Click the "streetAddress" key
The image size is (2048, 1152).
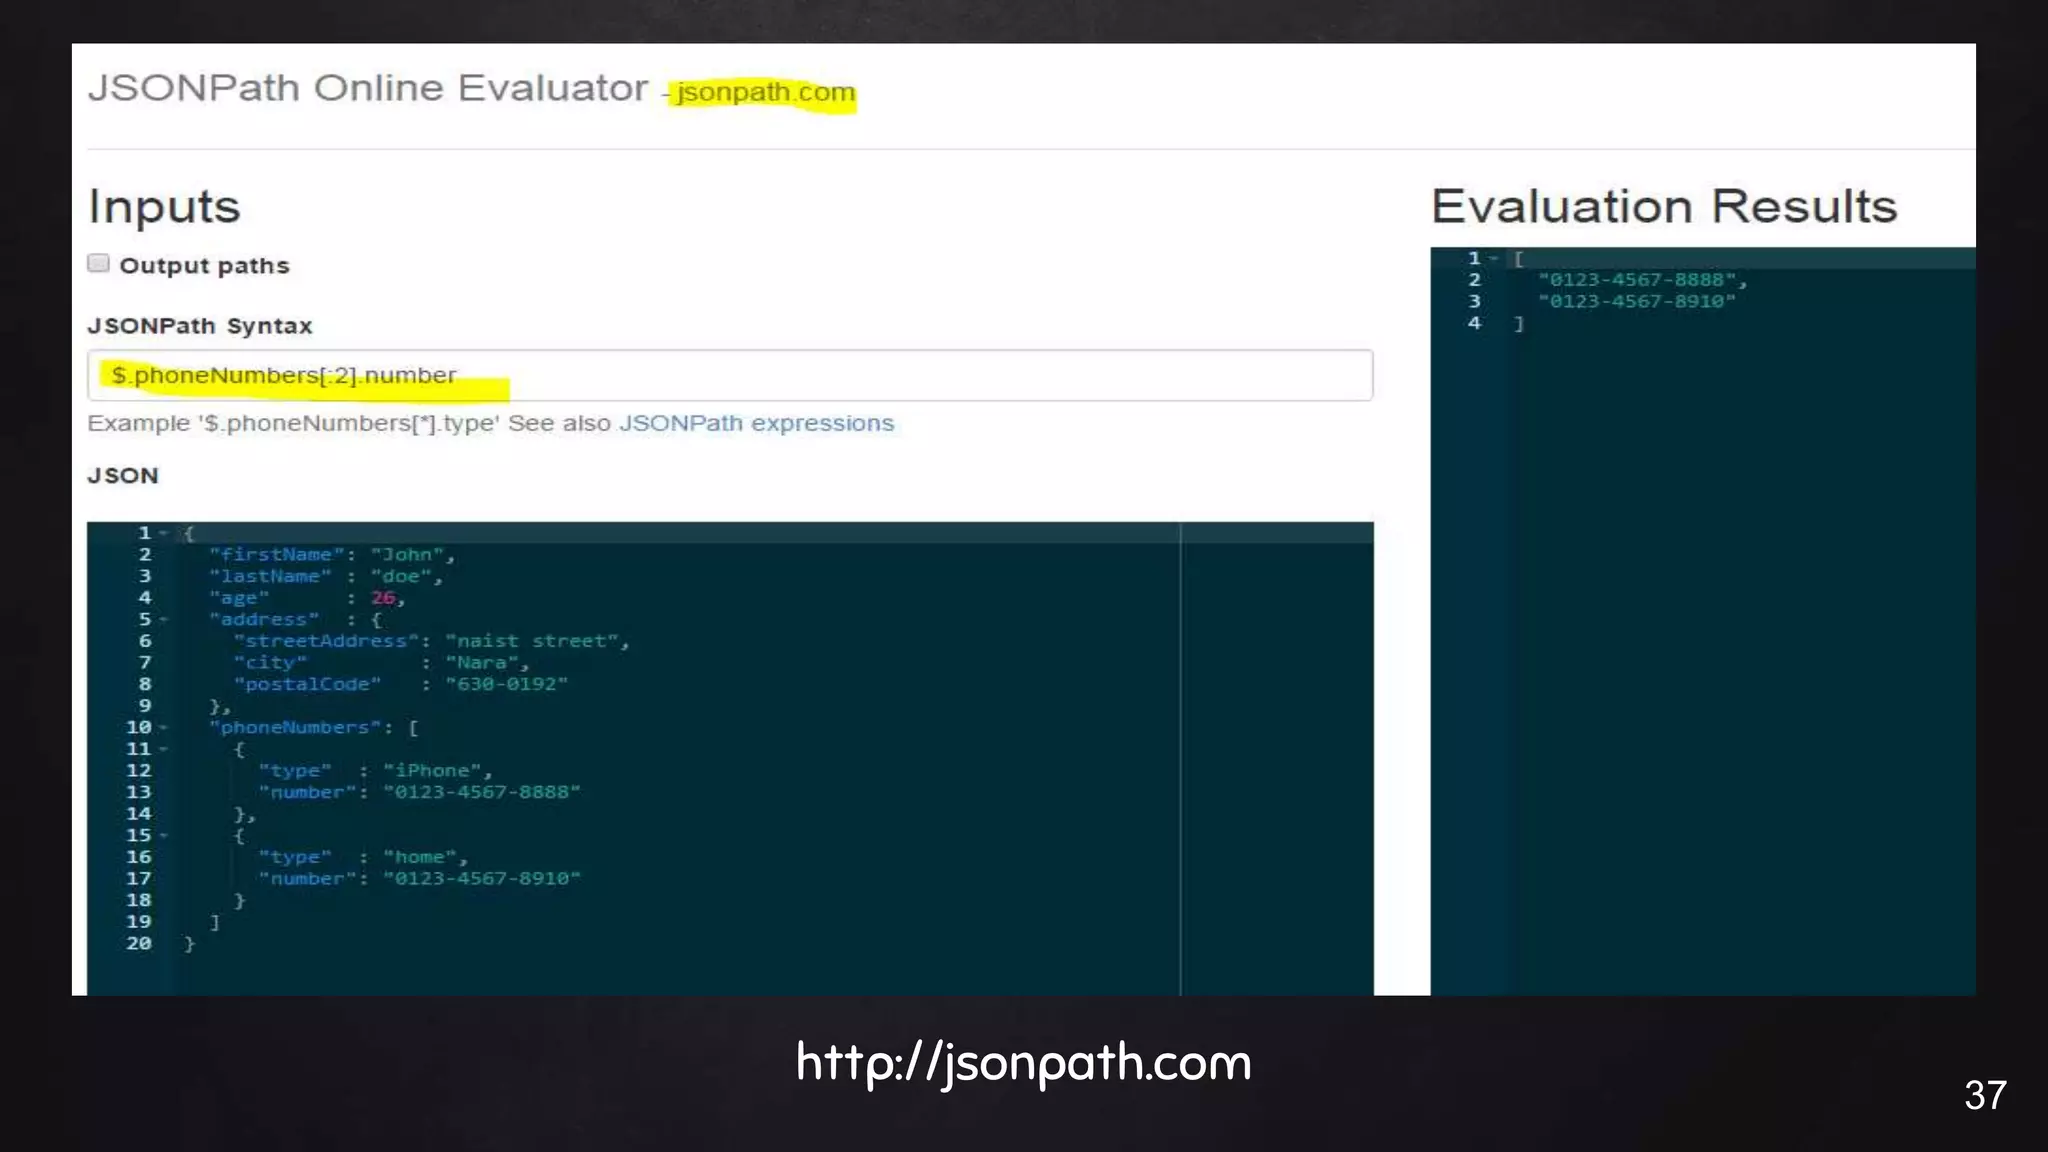coord(326,641)
